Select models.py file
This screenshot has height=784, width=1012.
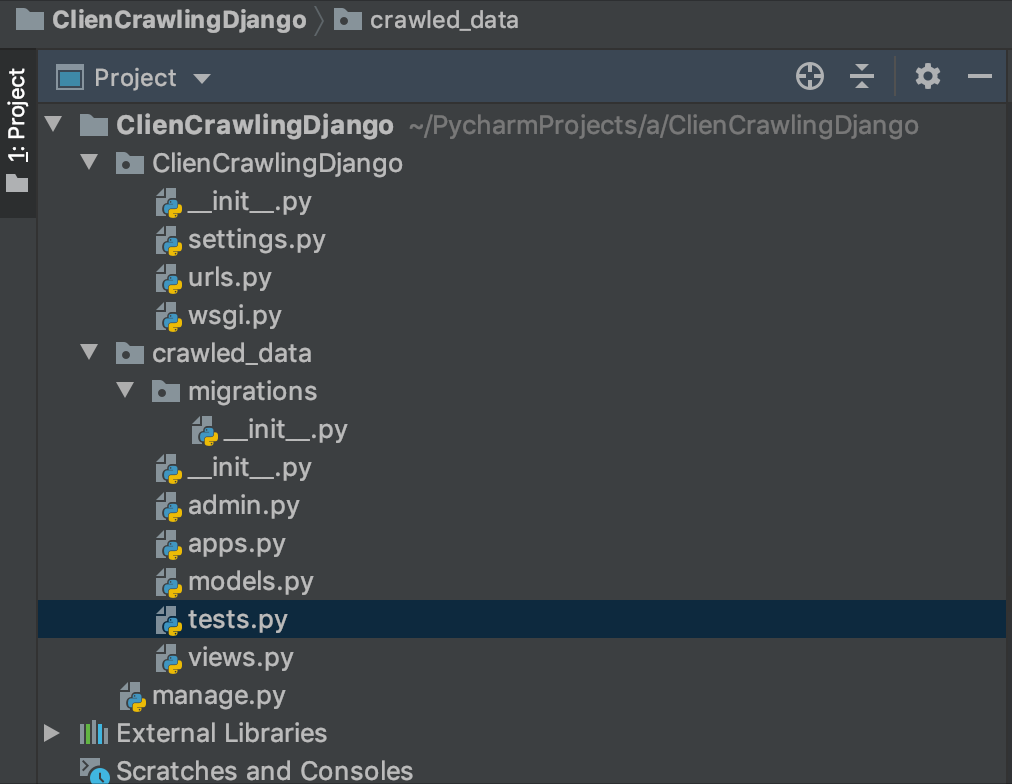250,582
